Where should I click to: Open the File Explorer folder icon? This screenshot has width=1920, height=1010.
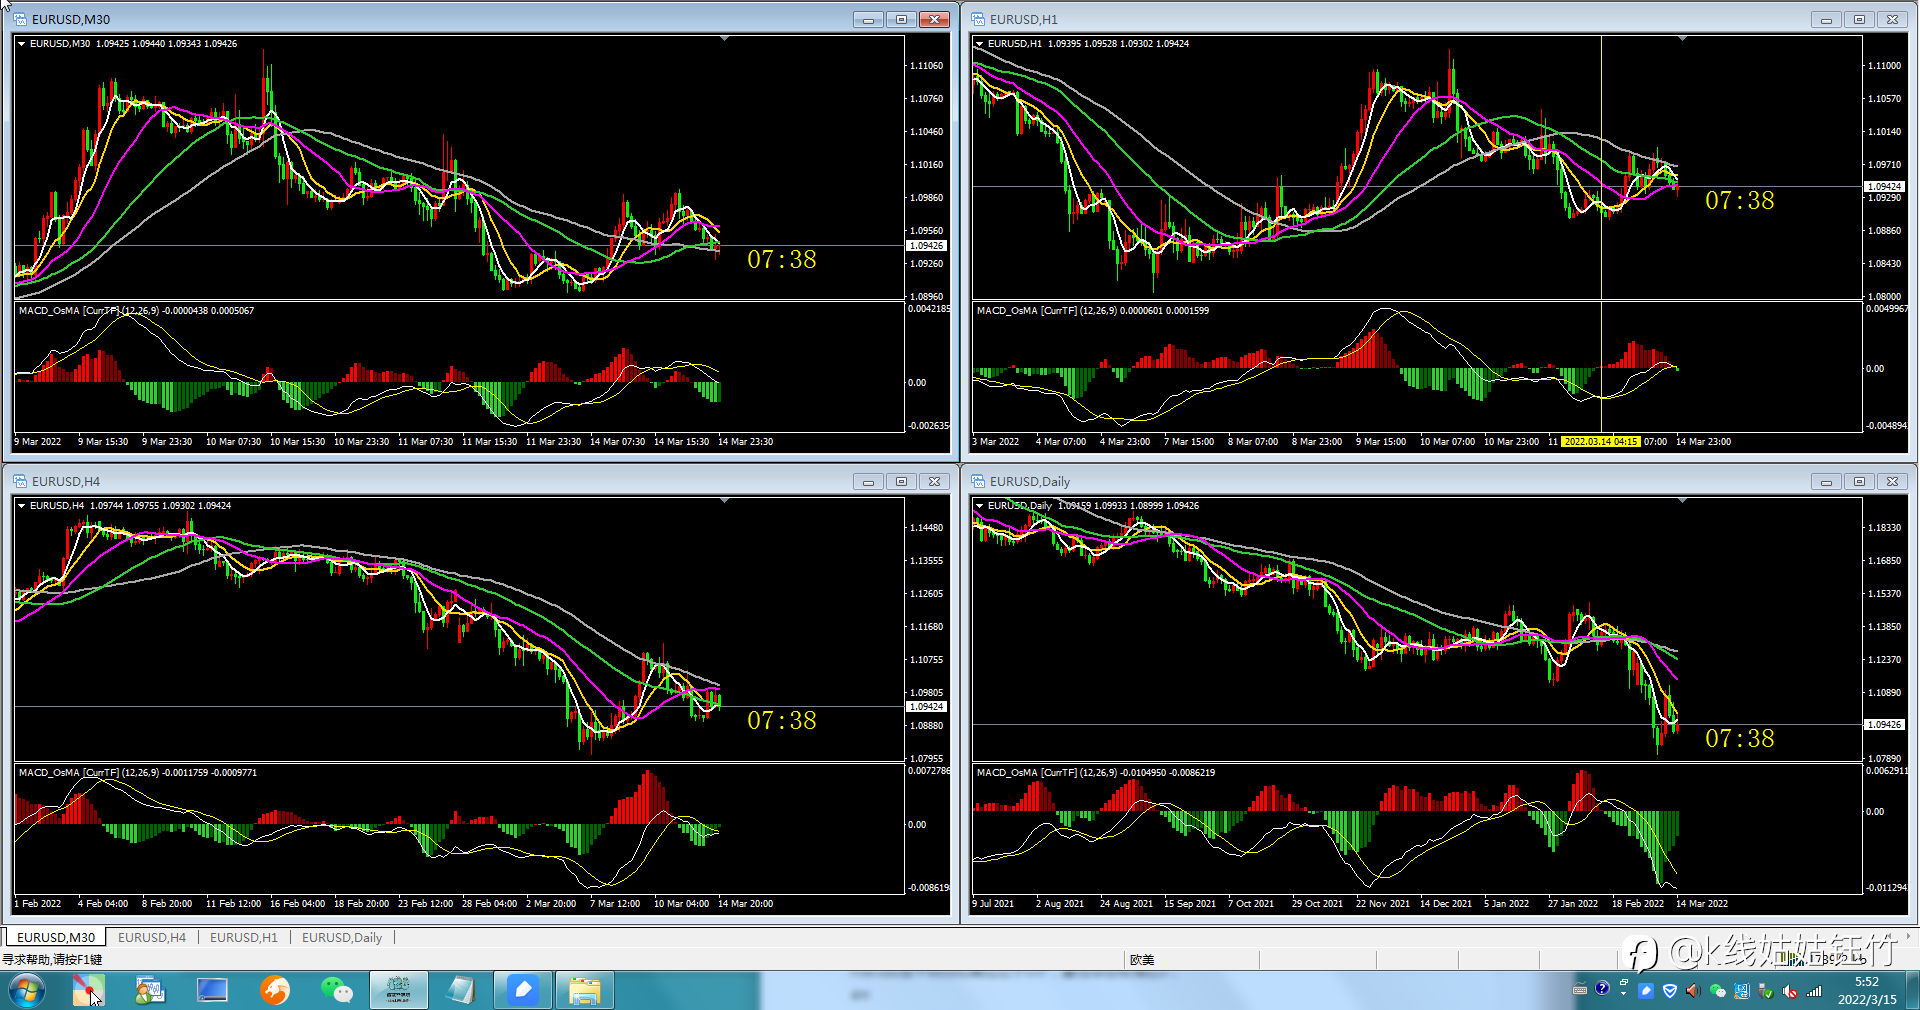pyautogui.click(x=585, y=990)
